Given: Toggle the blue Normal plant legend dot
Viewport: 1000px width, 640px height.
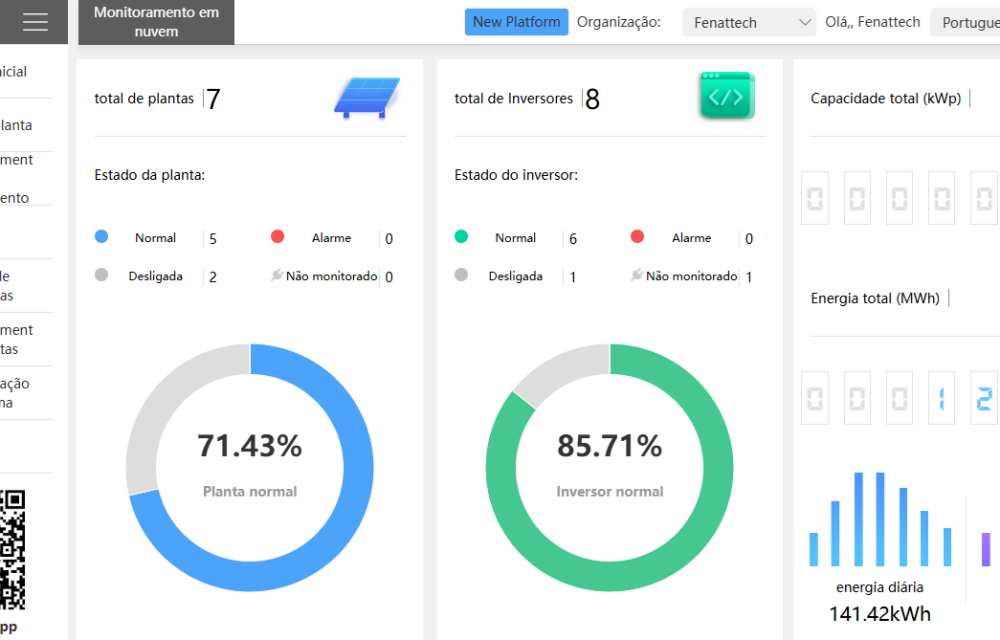Looking at the screenshot, I should [x=101, y=236].
